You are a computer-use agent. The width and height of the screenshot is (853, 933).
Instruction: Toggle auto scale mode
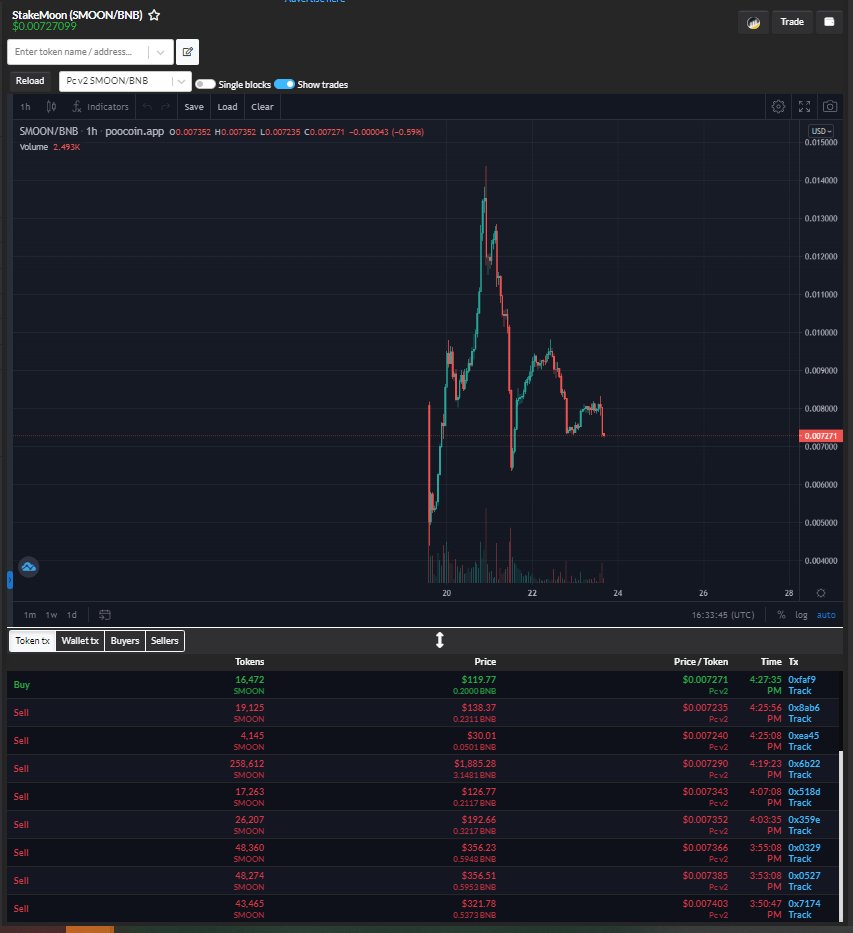click(x=826, y=615)
